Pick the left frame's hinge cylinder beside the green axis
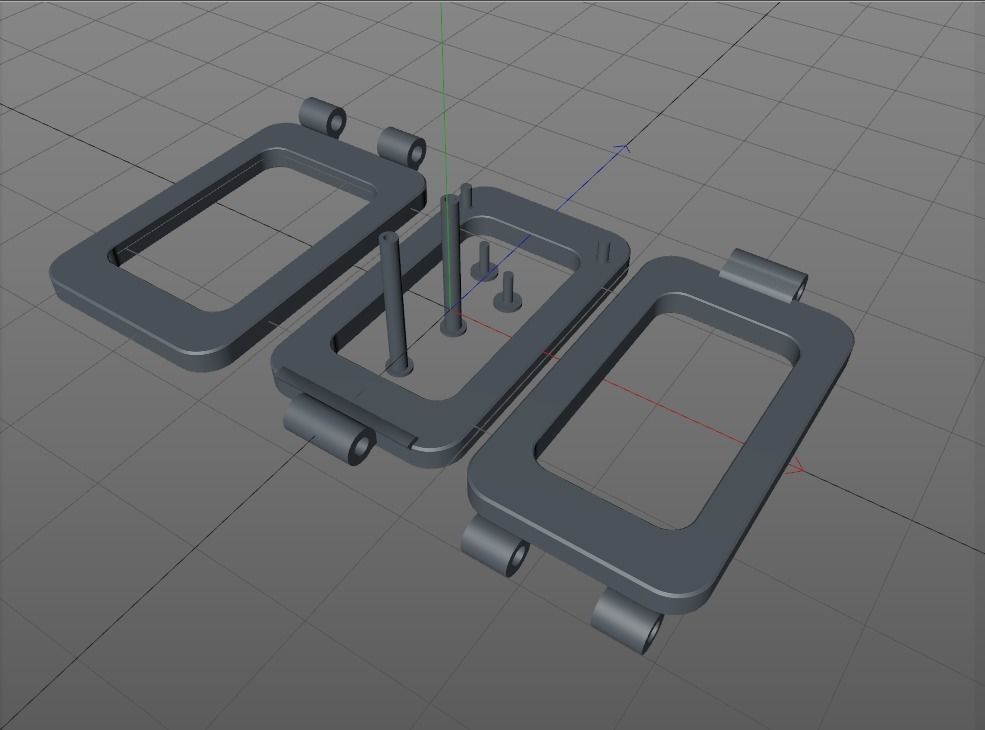Viewport: 985px width, 730px height. click(402, 147)
